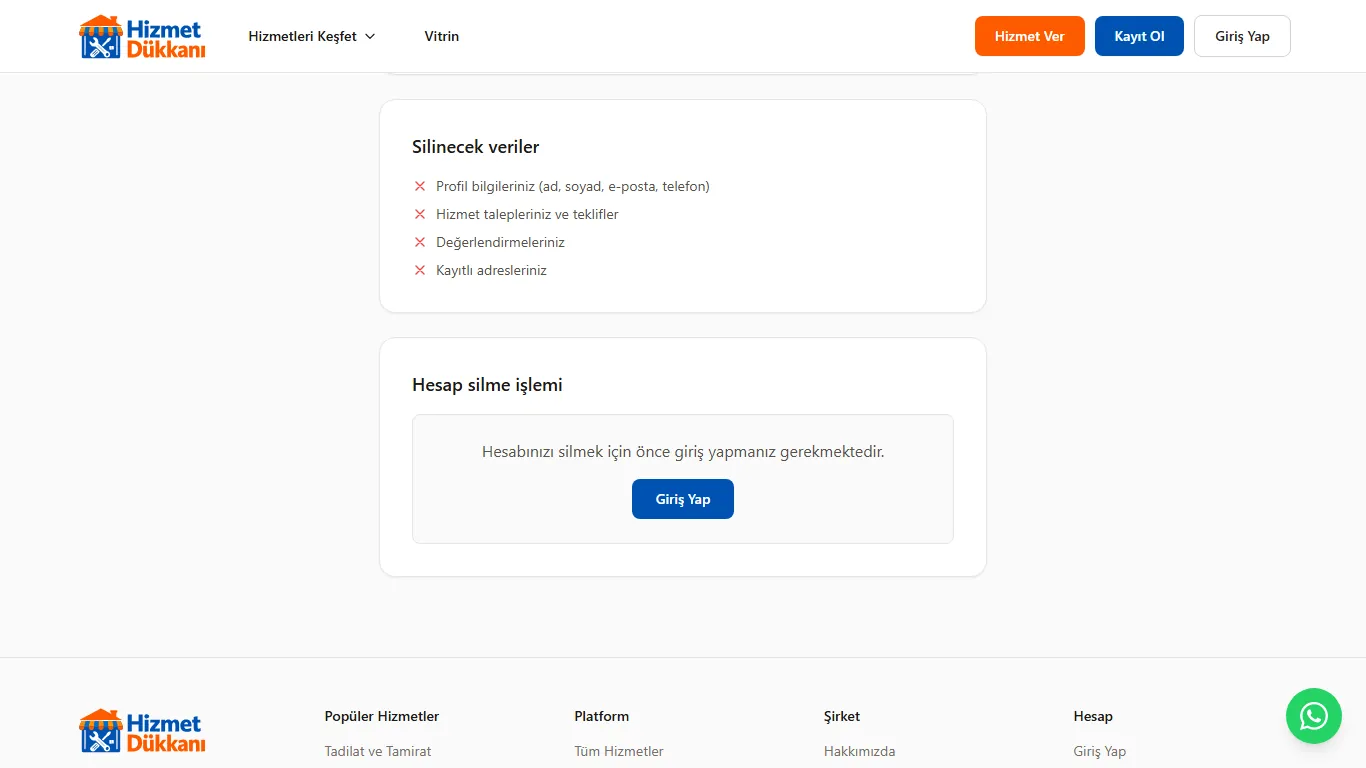This screenshot has width=1366, height=768.
Task: Open the Tüm Hizmetler footer link
Action: (619, 751)
